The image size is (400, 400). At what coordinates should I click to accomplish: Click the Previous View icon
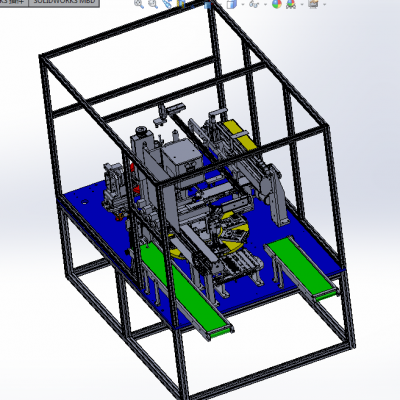coord(167,4)
